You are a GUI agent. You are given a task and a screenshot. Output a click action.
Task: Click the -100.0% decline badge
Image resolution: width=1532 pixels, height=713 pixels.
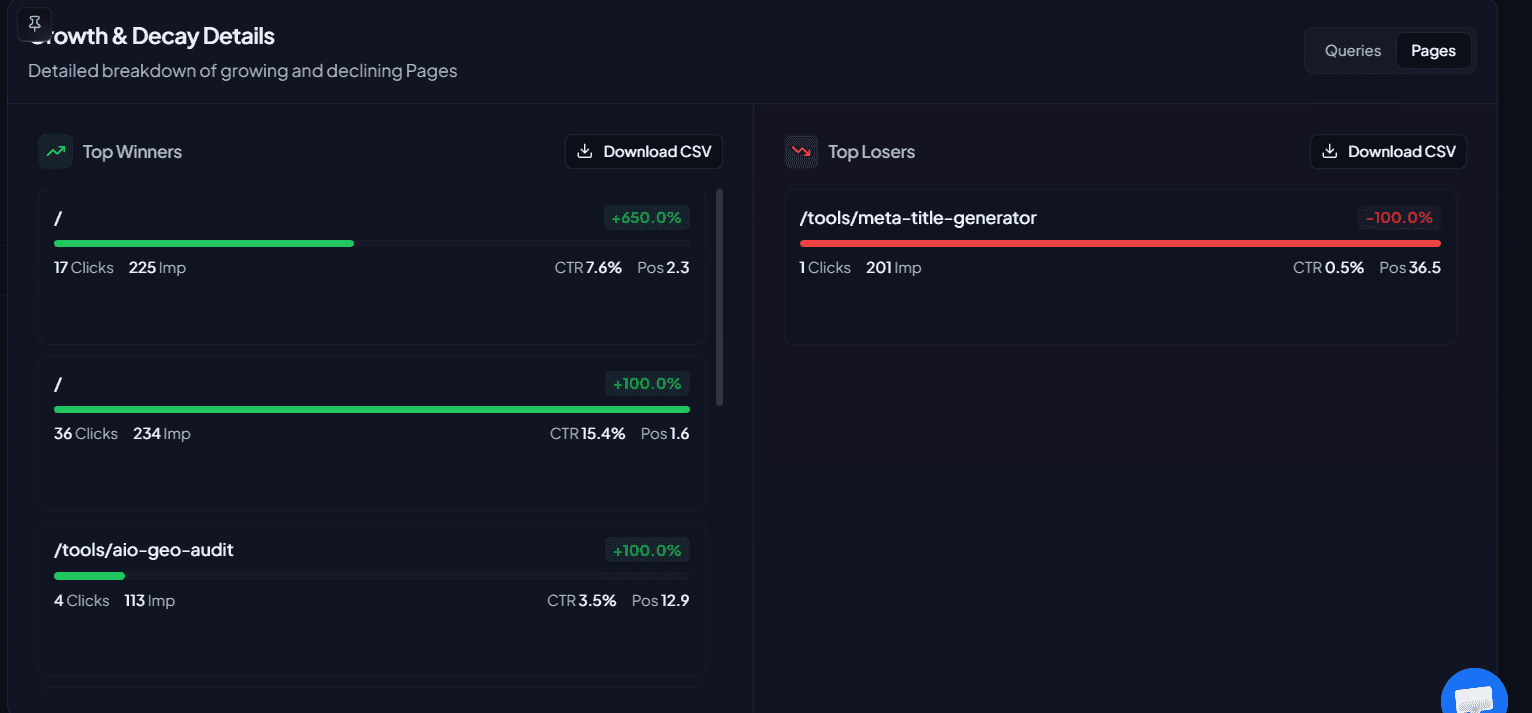click(1399, 218)
